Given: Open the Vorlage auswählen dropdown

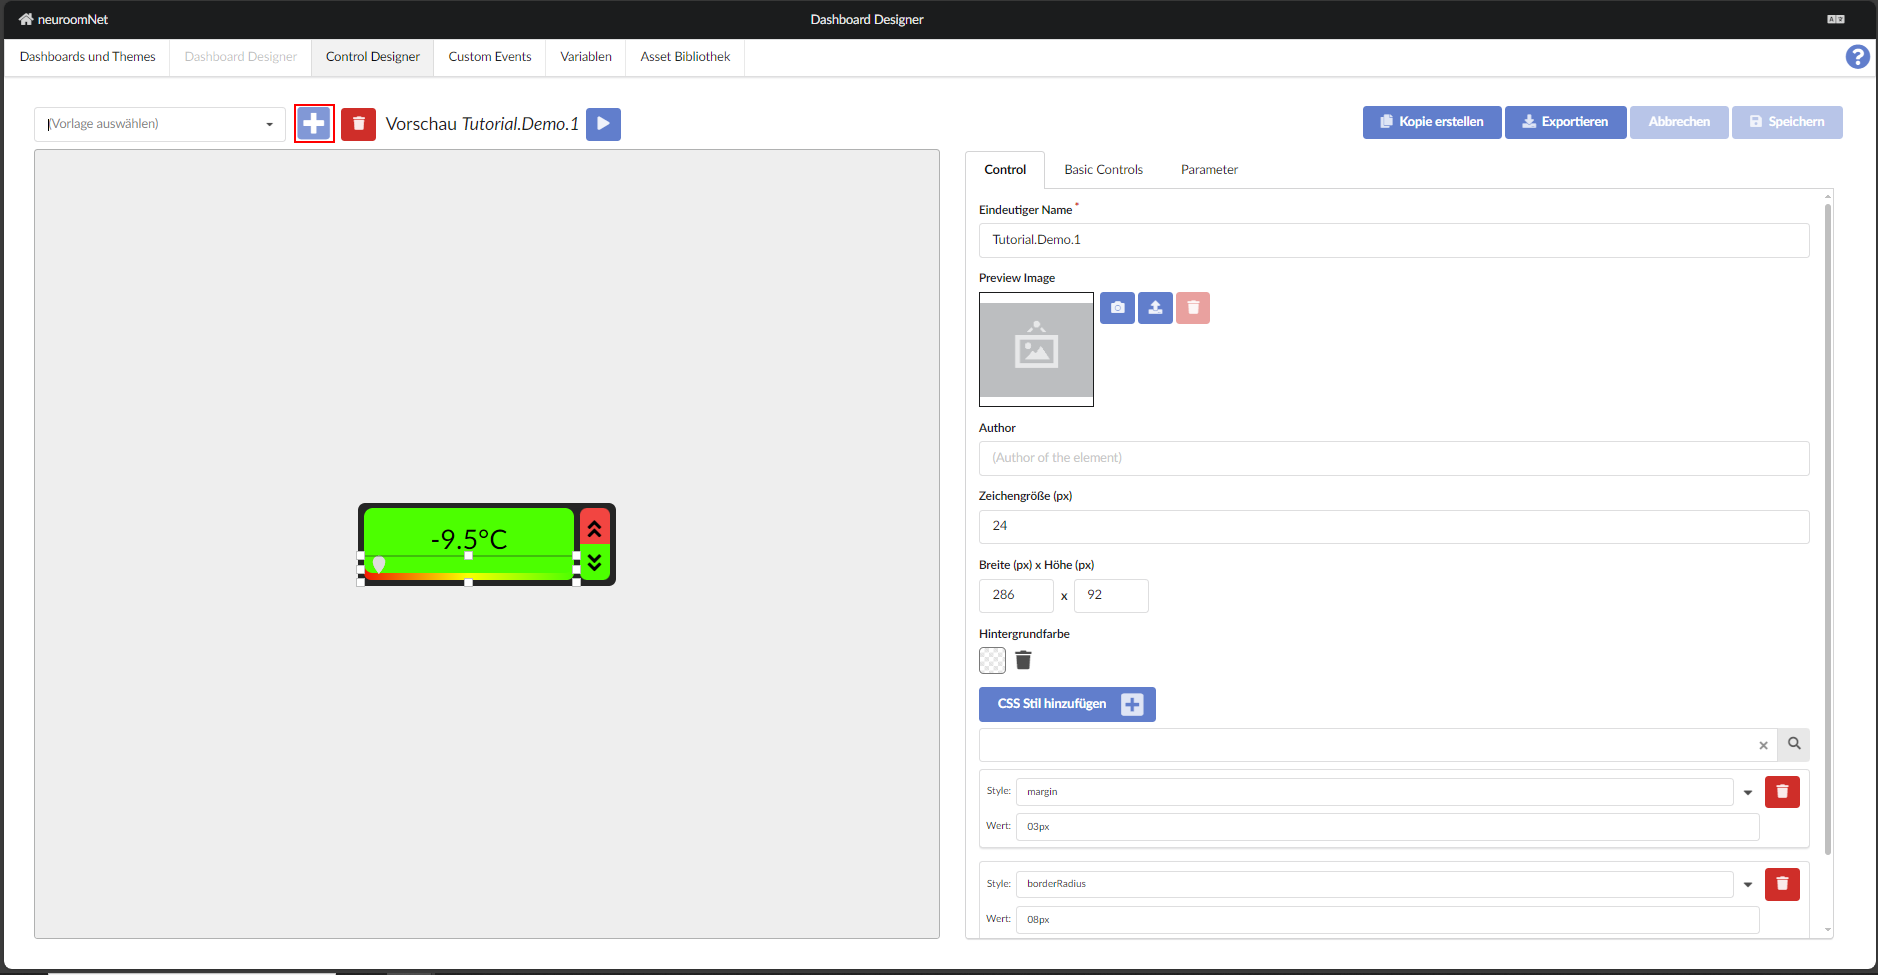Looking at the screenshot, I should [160, 124].
